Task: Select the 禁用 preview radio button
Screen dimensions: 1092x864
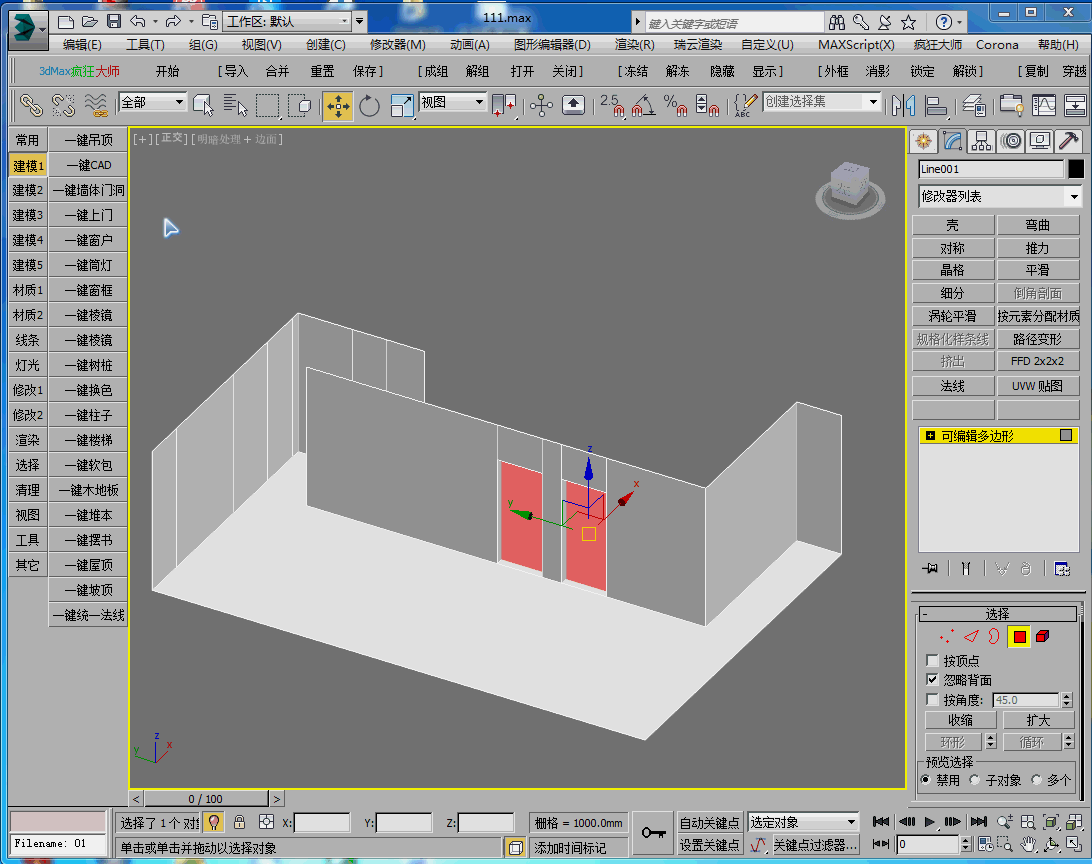Action: click(x=926, y=780)
